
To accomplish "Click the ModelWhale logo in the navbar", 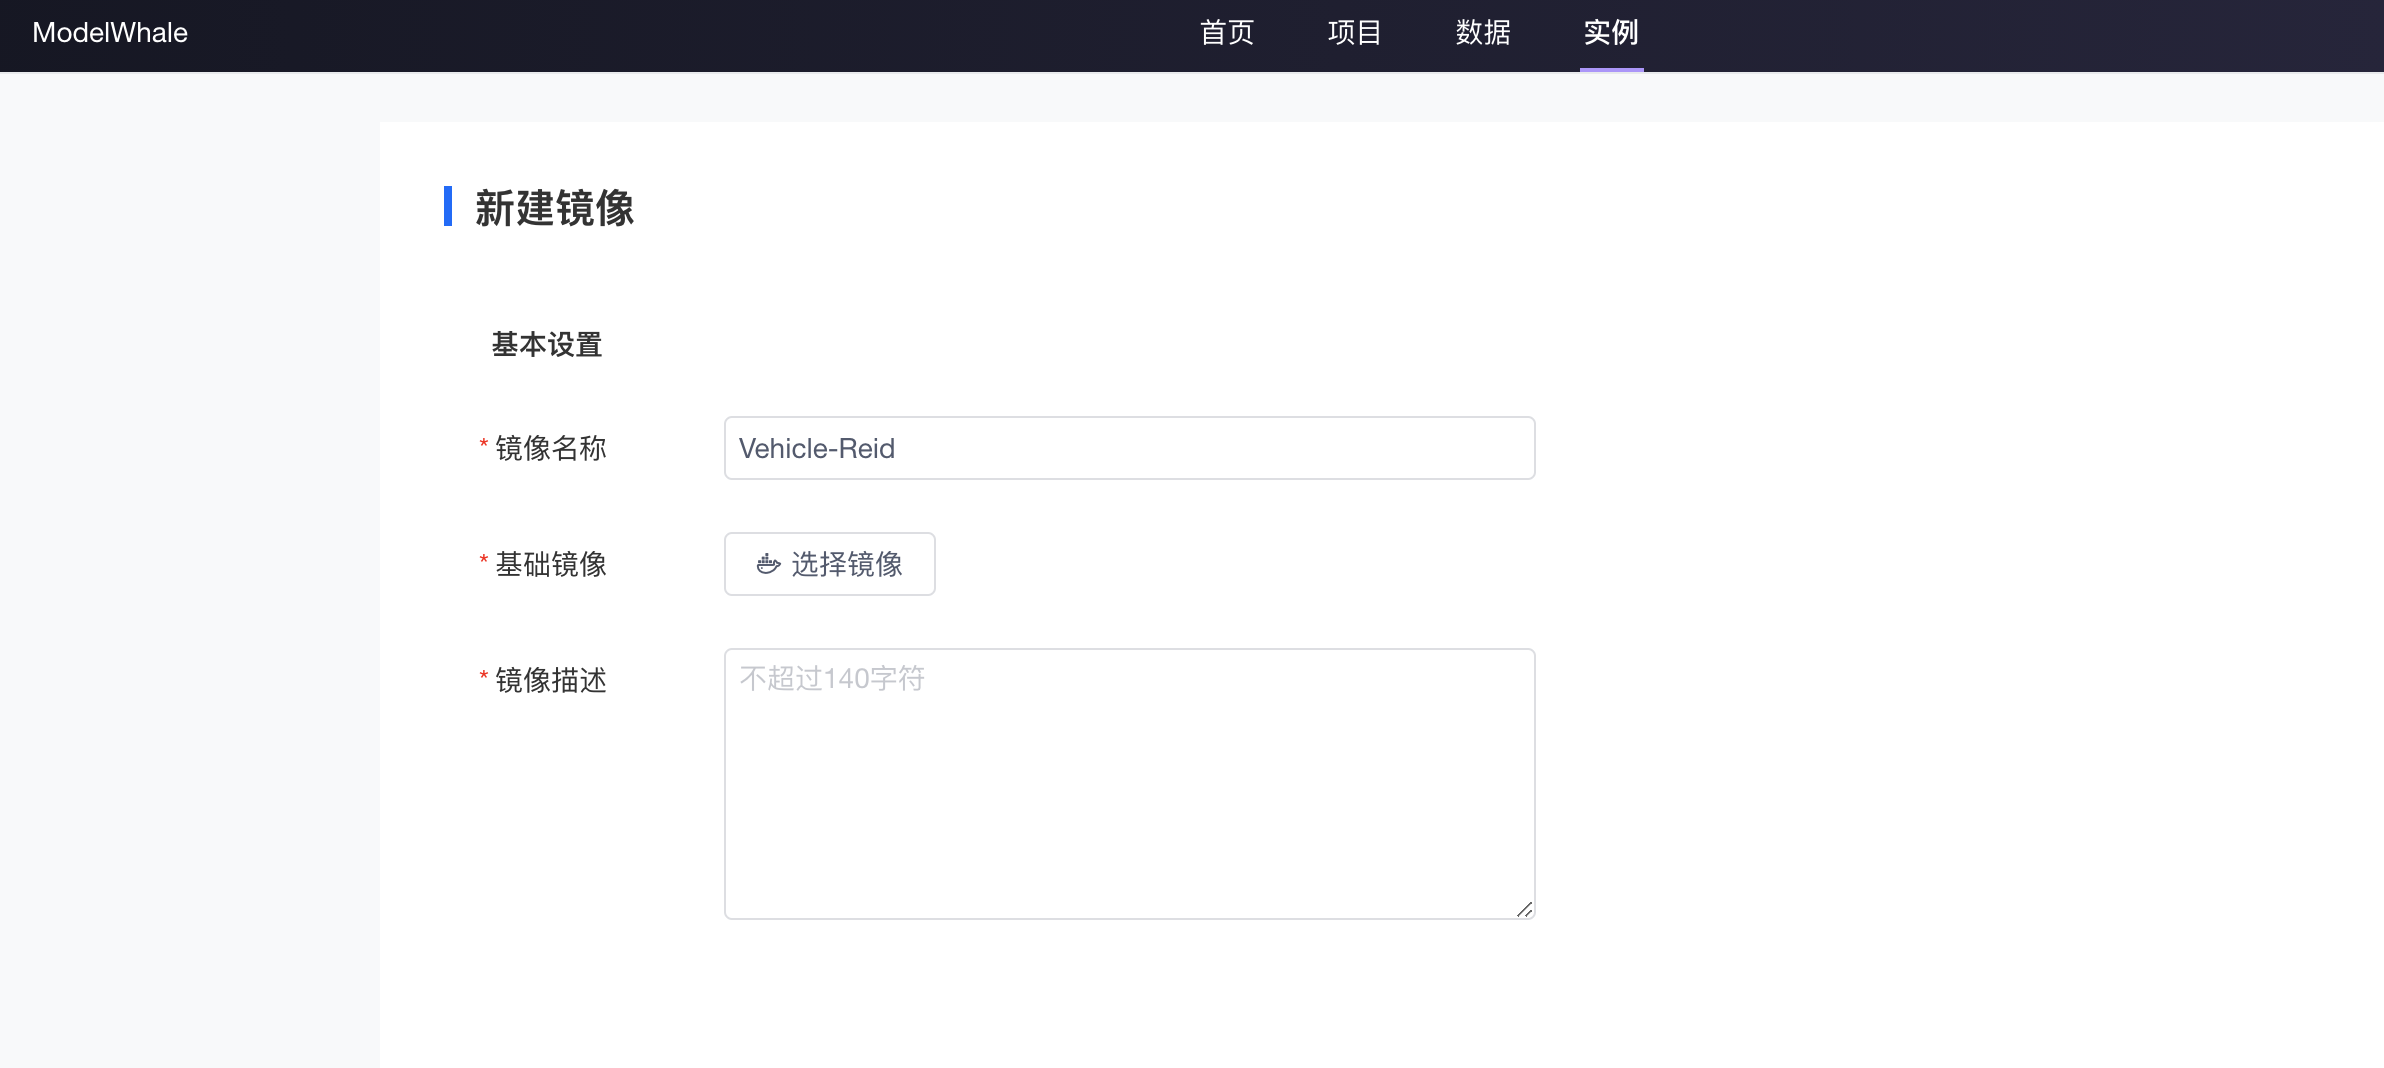I will pyautogui.click(x=109, y=32).
